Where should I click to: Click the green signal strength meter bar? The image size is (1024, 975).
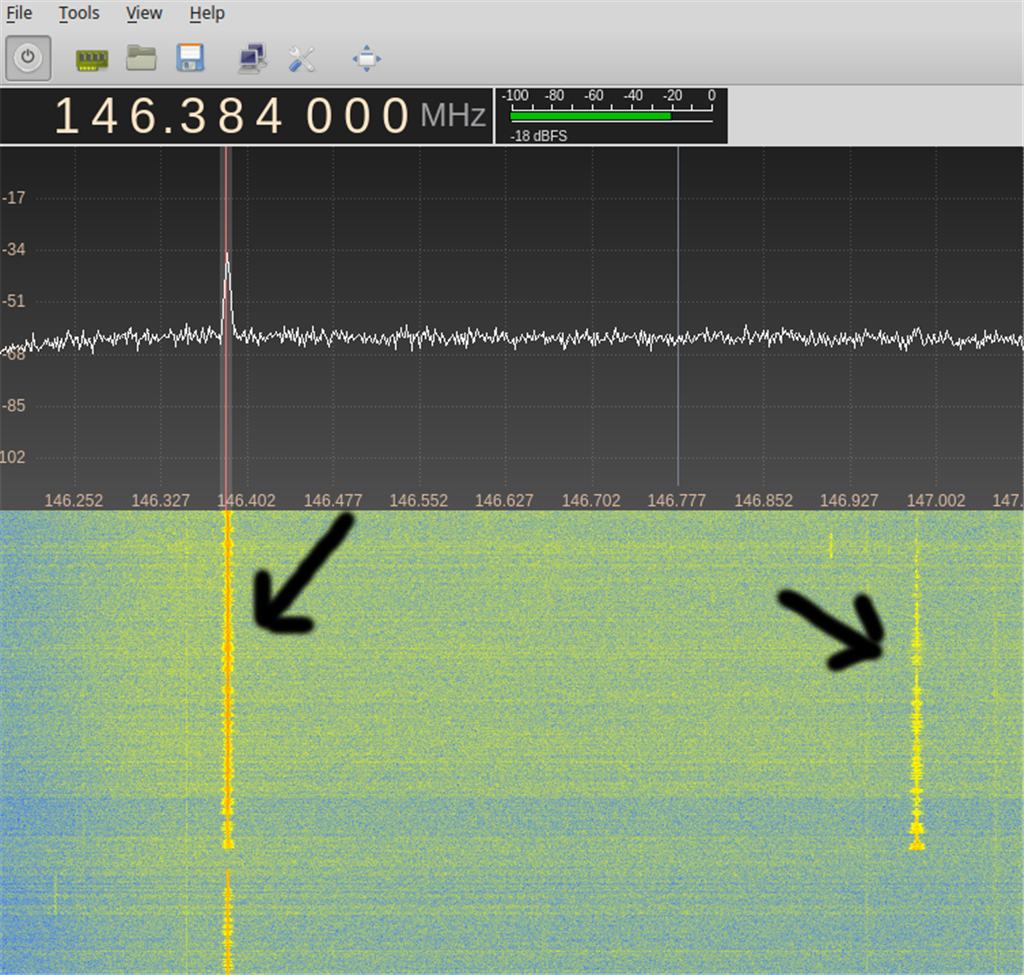(590, 116)
